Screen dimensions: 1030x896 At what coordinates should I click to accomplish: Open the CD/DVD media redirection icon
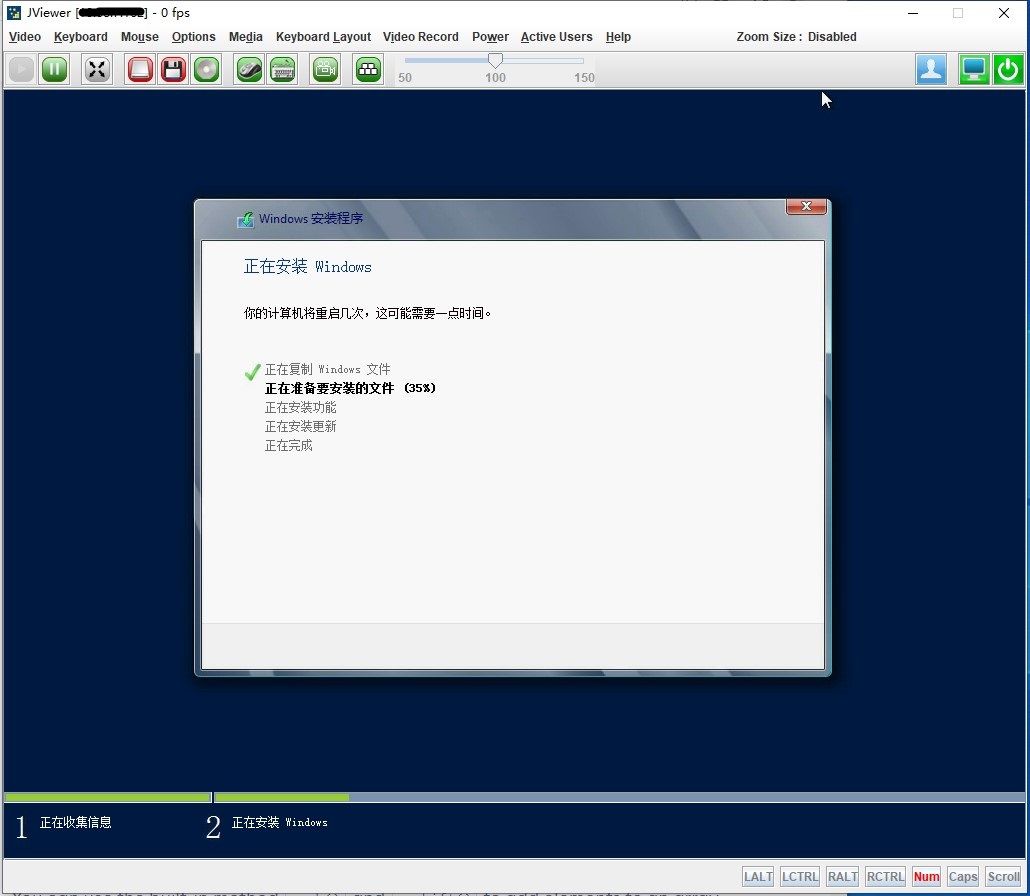tap(206, 70)
